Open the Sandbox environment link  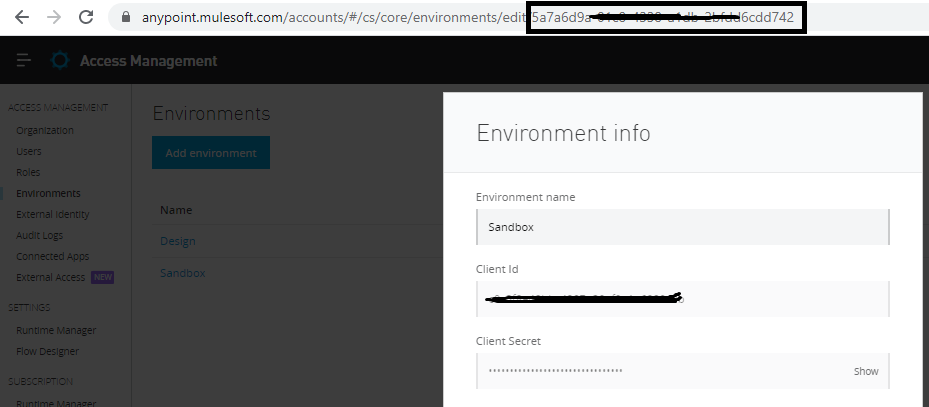tap(182, 273)
